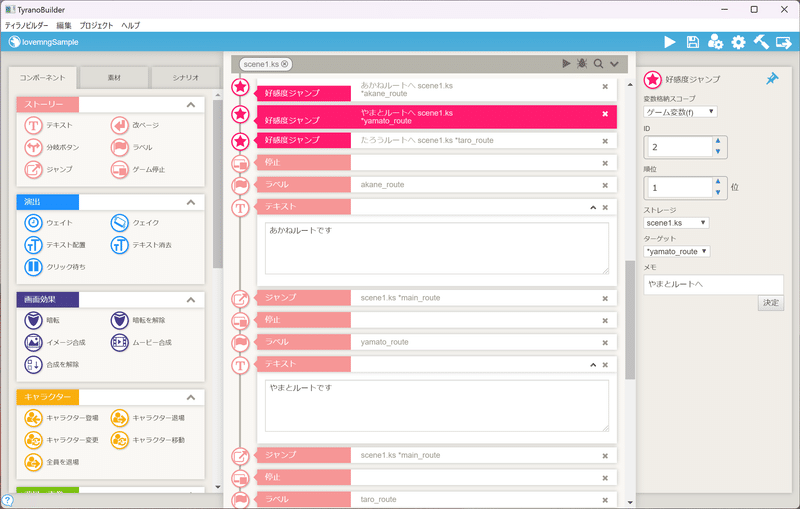This screenshot has width=800, height=509.
Task: Collapse the あかねルートです text block
Action: click(x=593, y=208)
